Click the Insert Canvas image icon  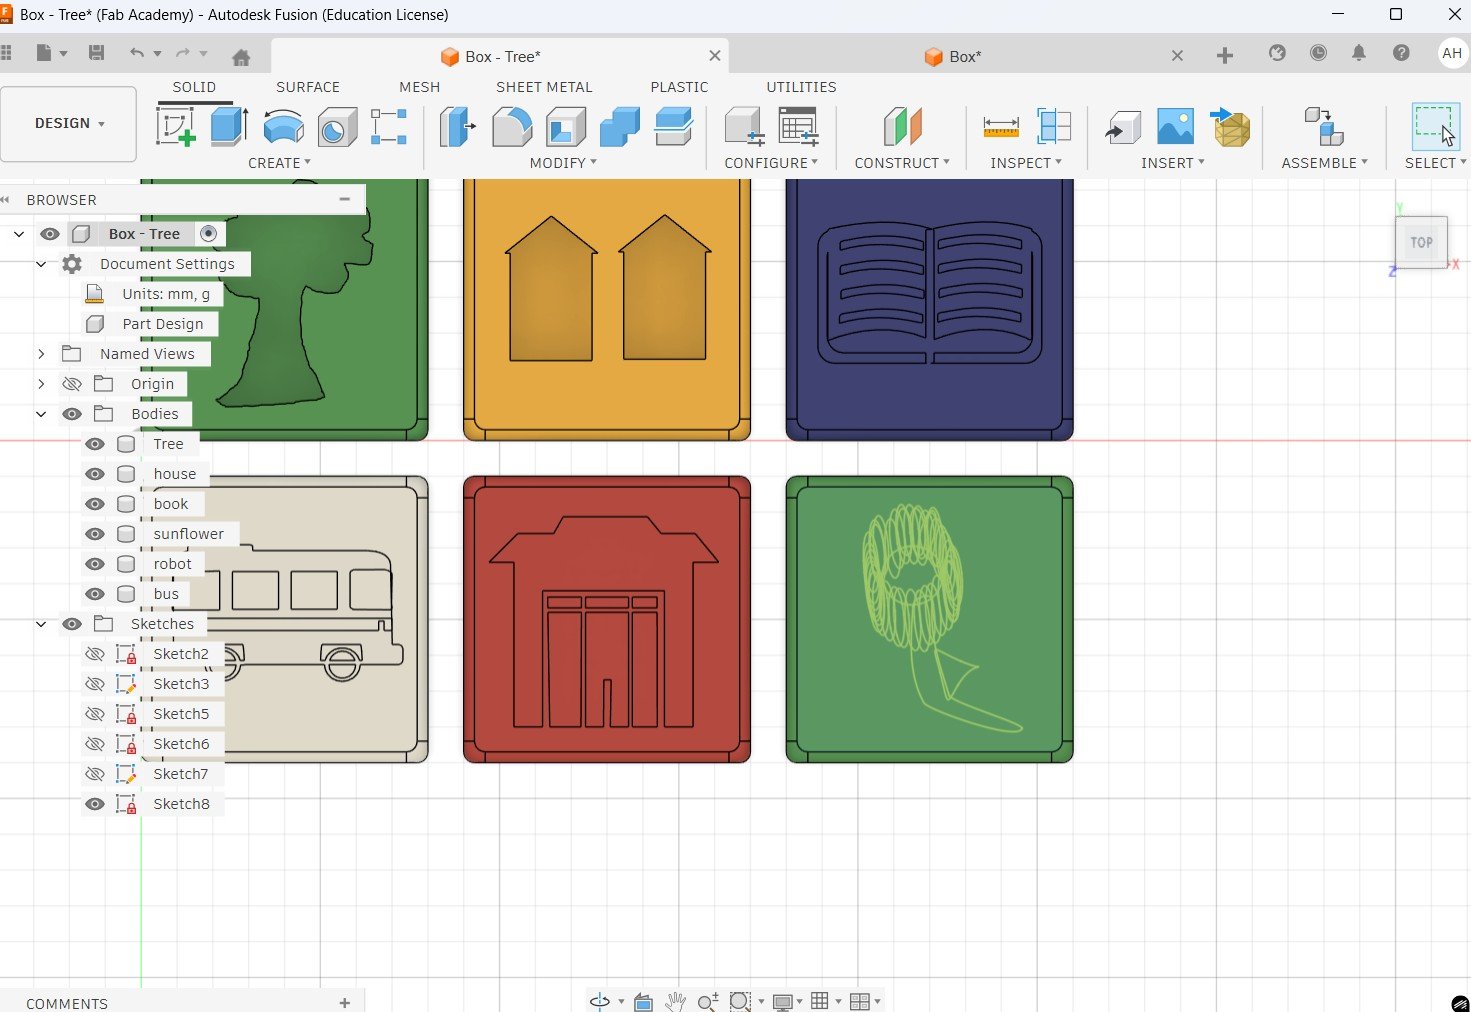coord(1175,127)
